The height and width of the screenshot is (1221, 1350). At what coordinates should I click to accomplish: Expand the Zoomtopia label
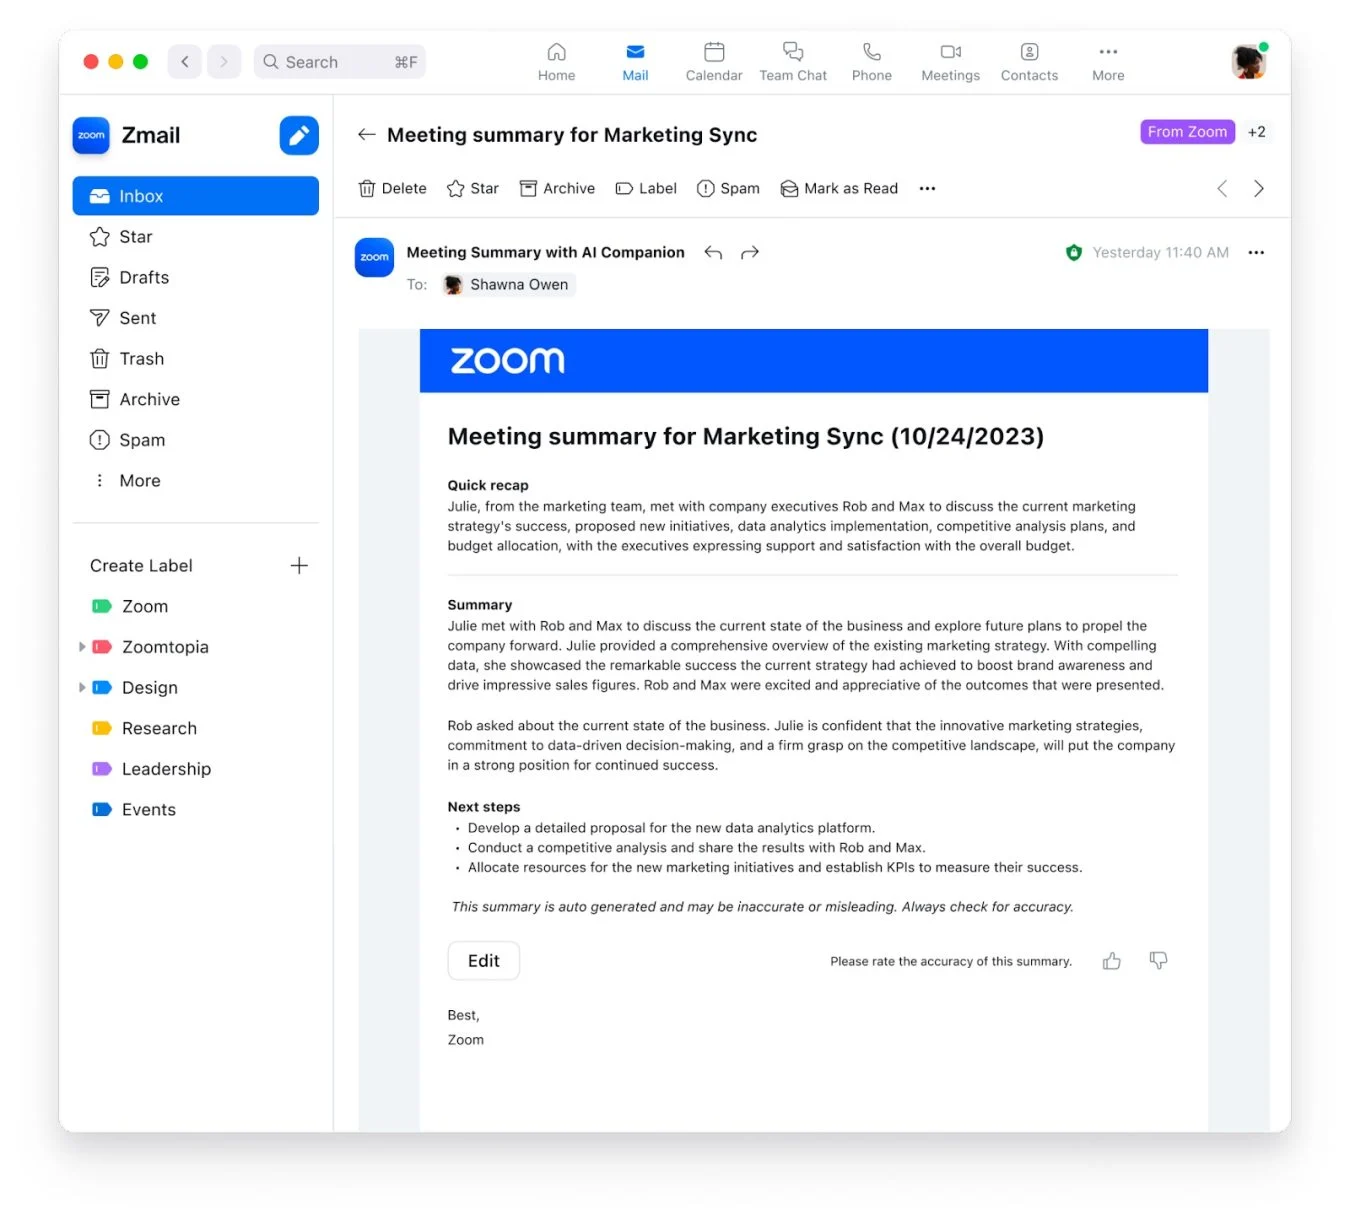coord(82,647)
